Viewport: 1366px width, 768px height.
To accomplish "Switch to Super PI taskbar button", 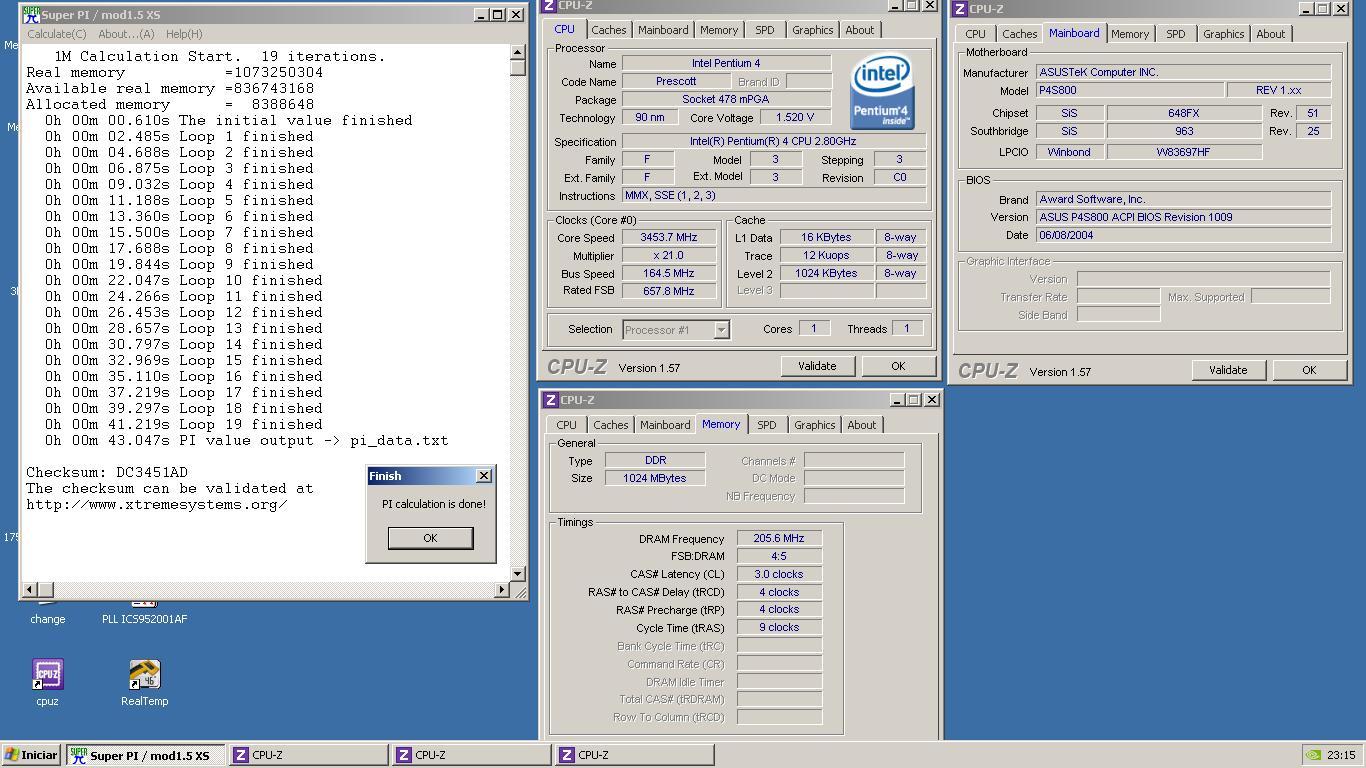I will (145, 755).
